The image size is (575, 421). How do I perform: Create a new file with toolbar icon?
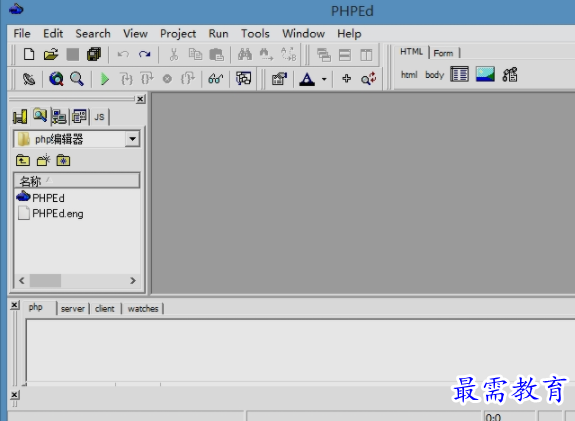tap(29, 55)
